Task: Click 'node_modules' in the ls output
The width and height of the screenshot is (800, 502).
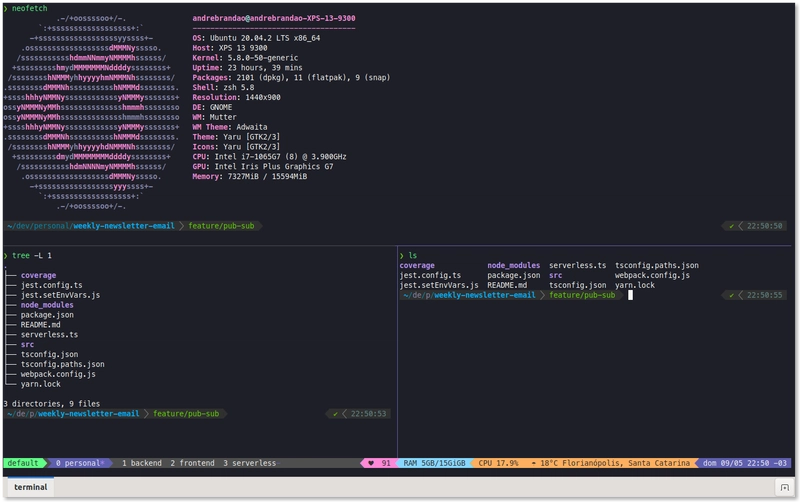Action: [x=513, y=265]
